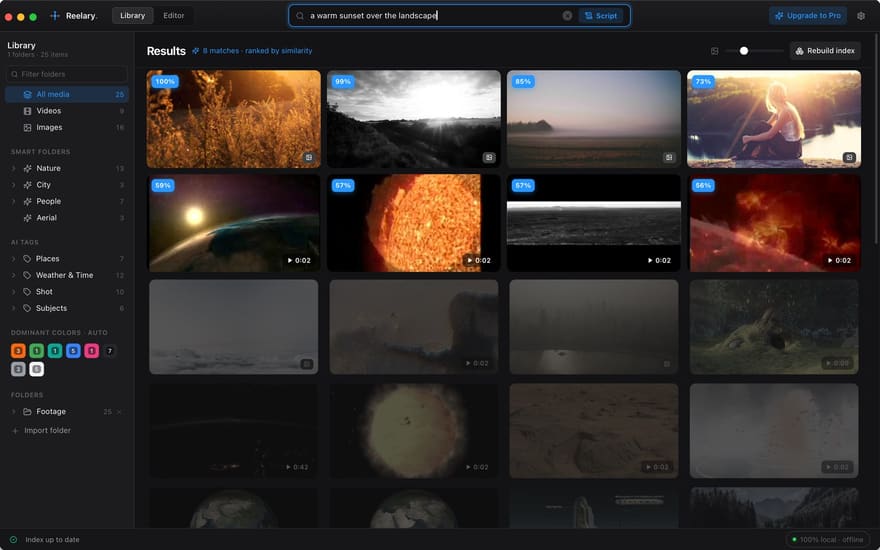
Task: Click the 0:02 play badge on the 59% video
Action: [299, 260]
